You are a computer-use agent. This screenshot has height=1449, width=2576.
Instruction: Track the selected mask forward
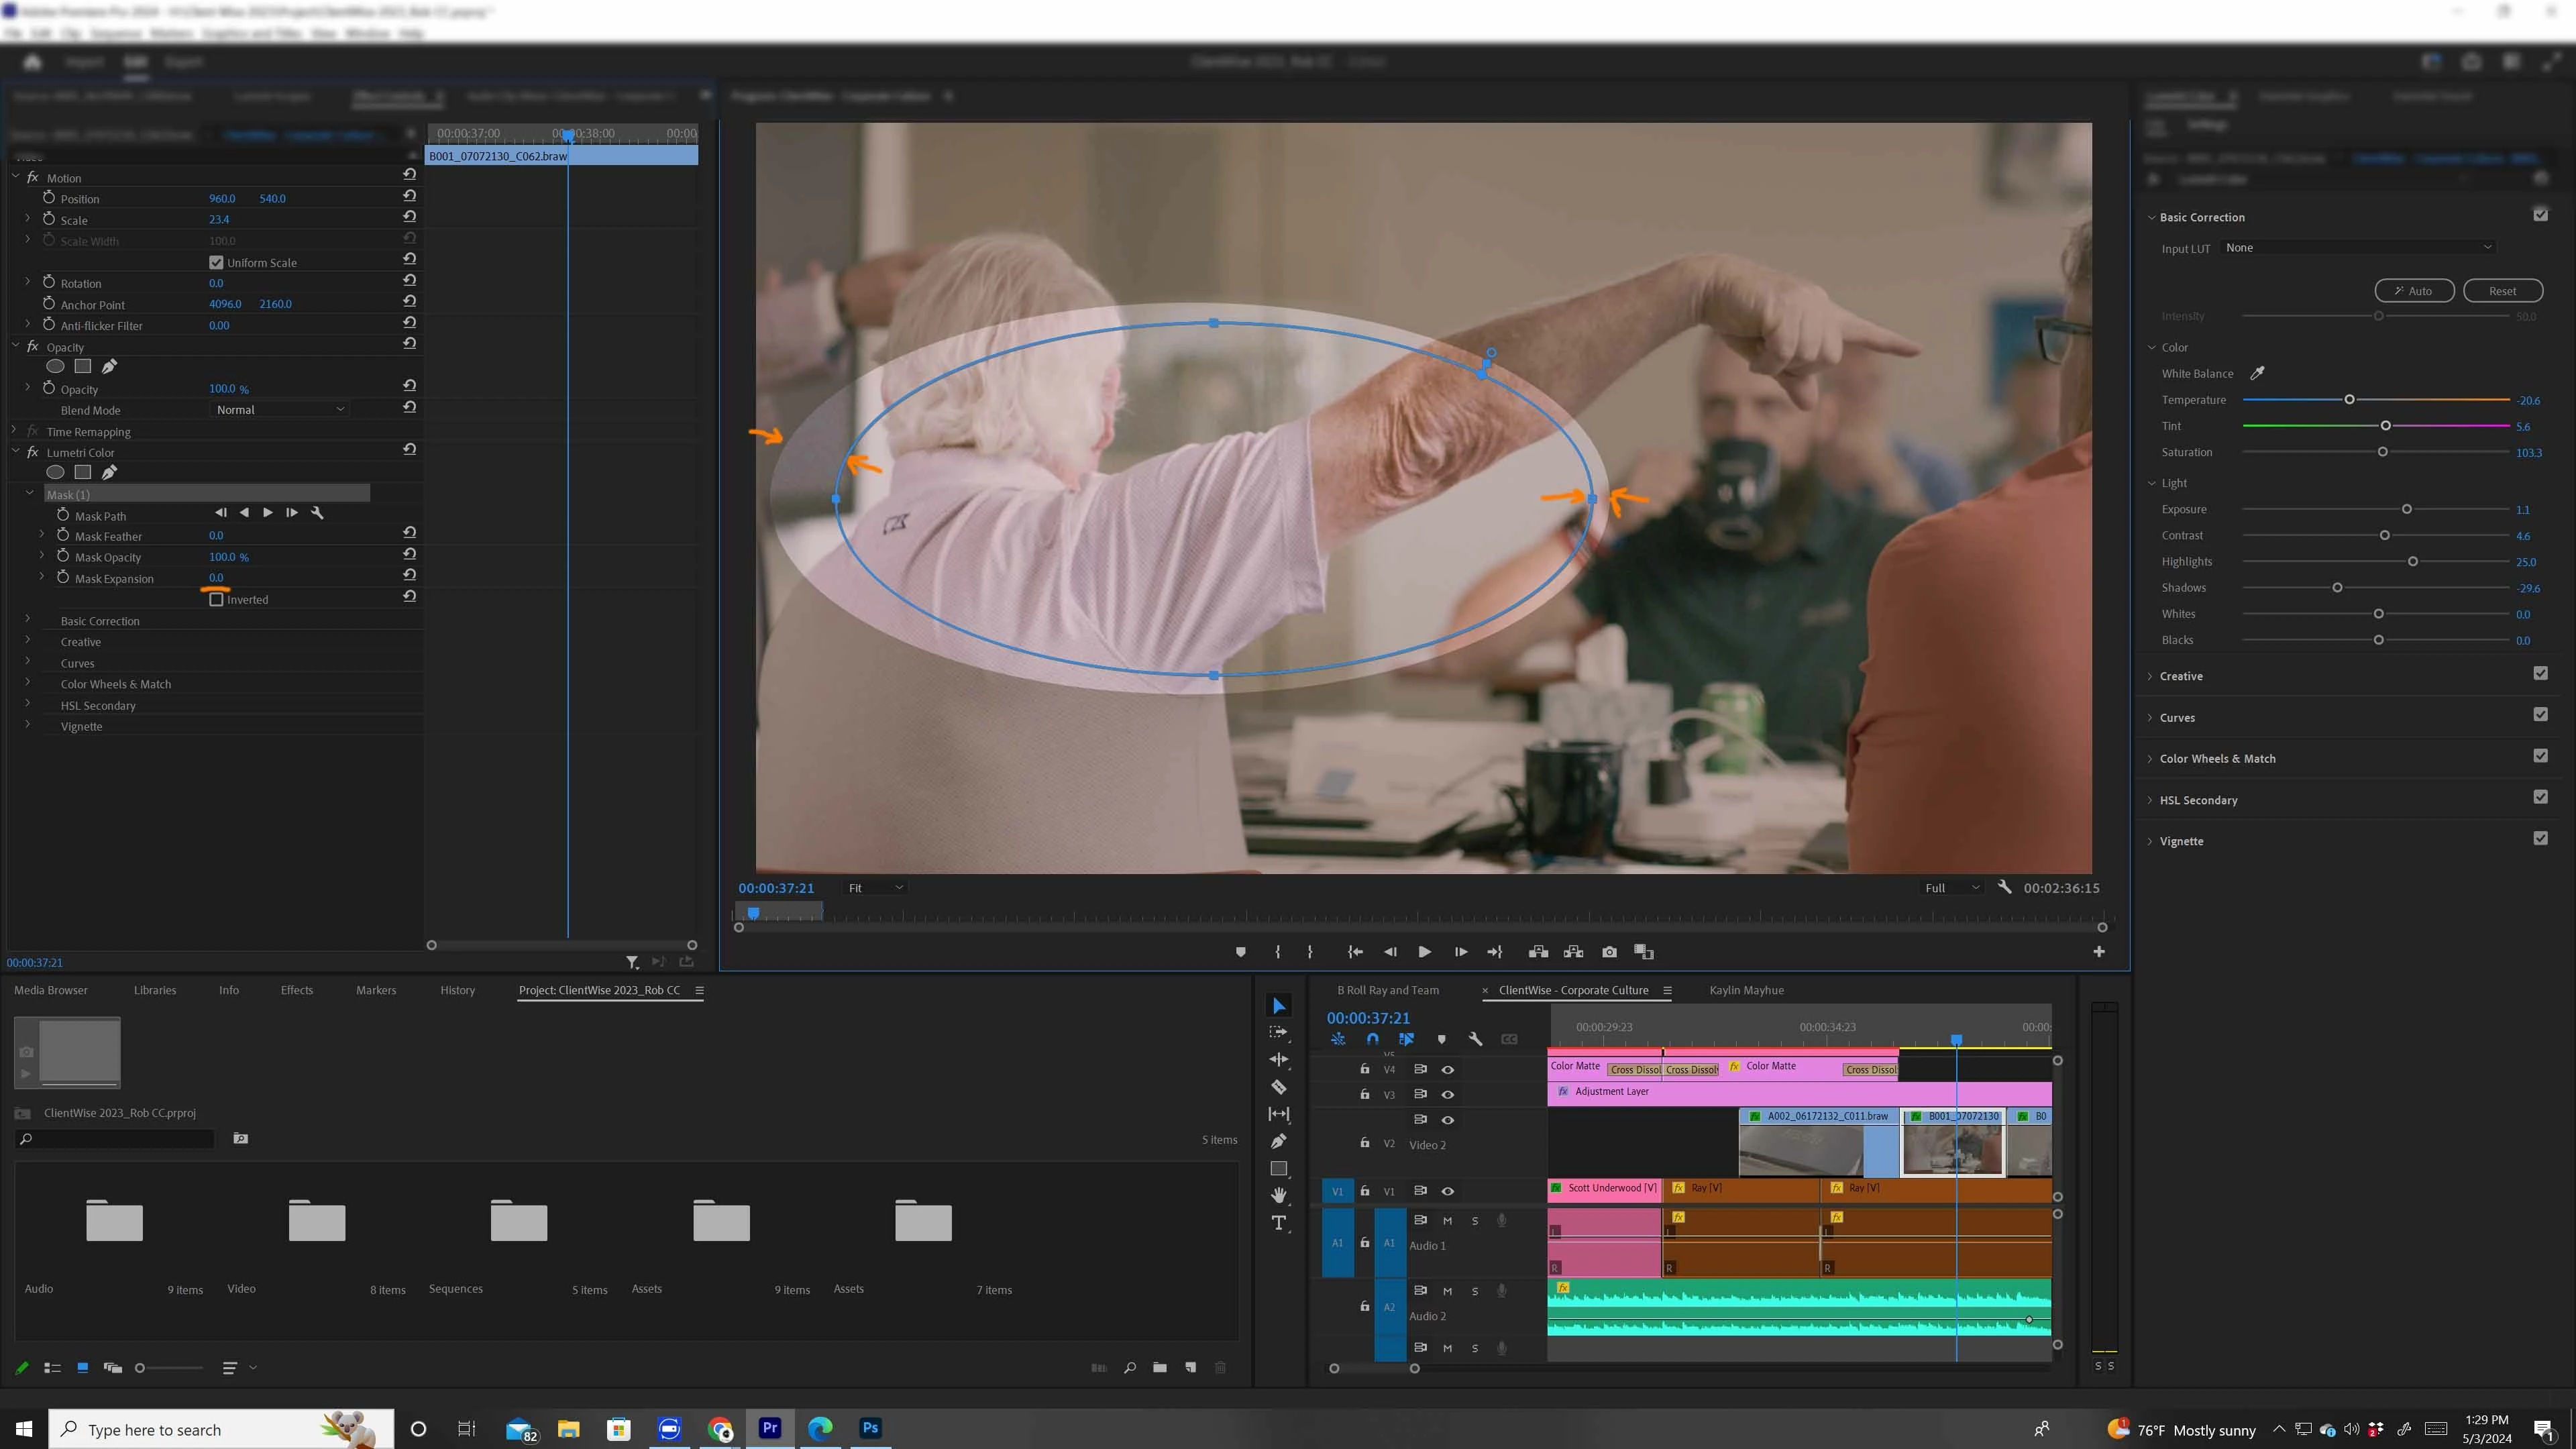pos(268,513)
